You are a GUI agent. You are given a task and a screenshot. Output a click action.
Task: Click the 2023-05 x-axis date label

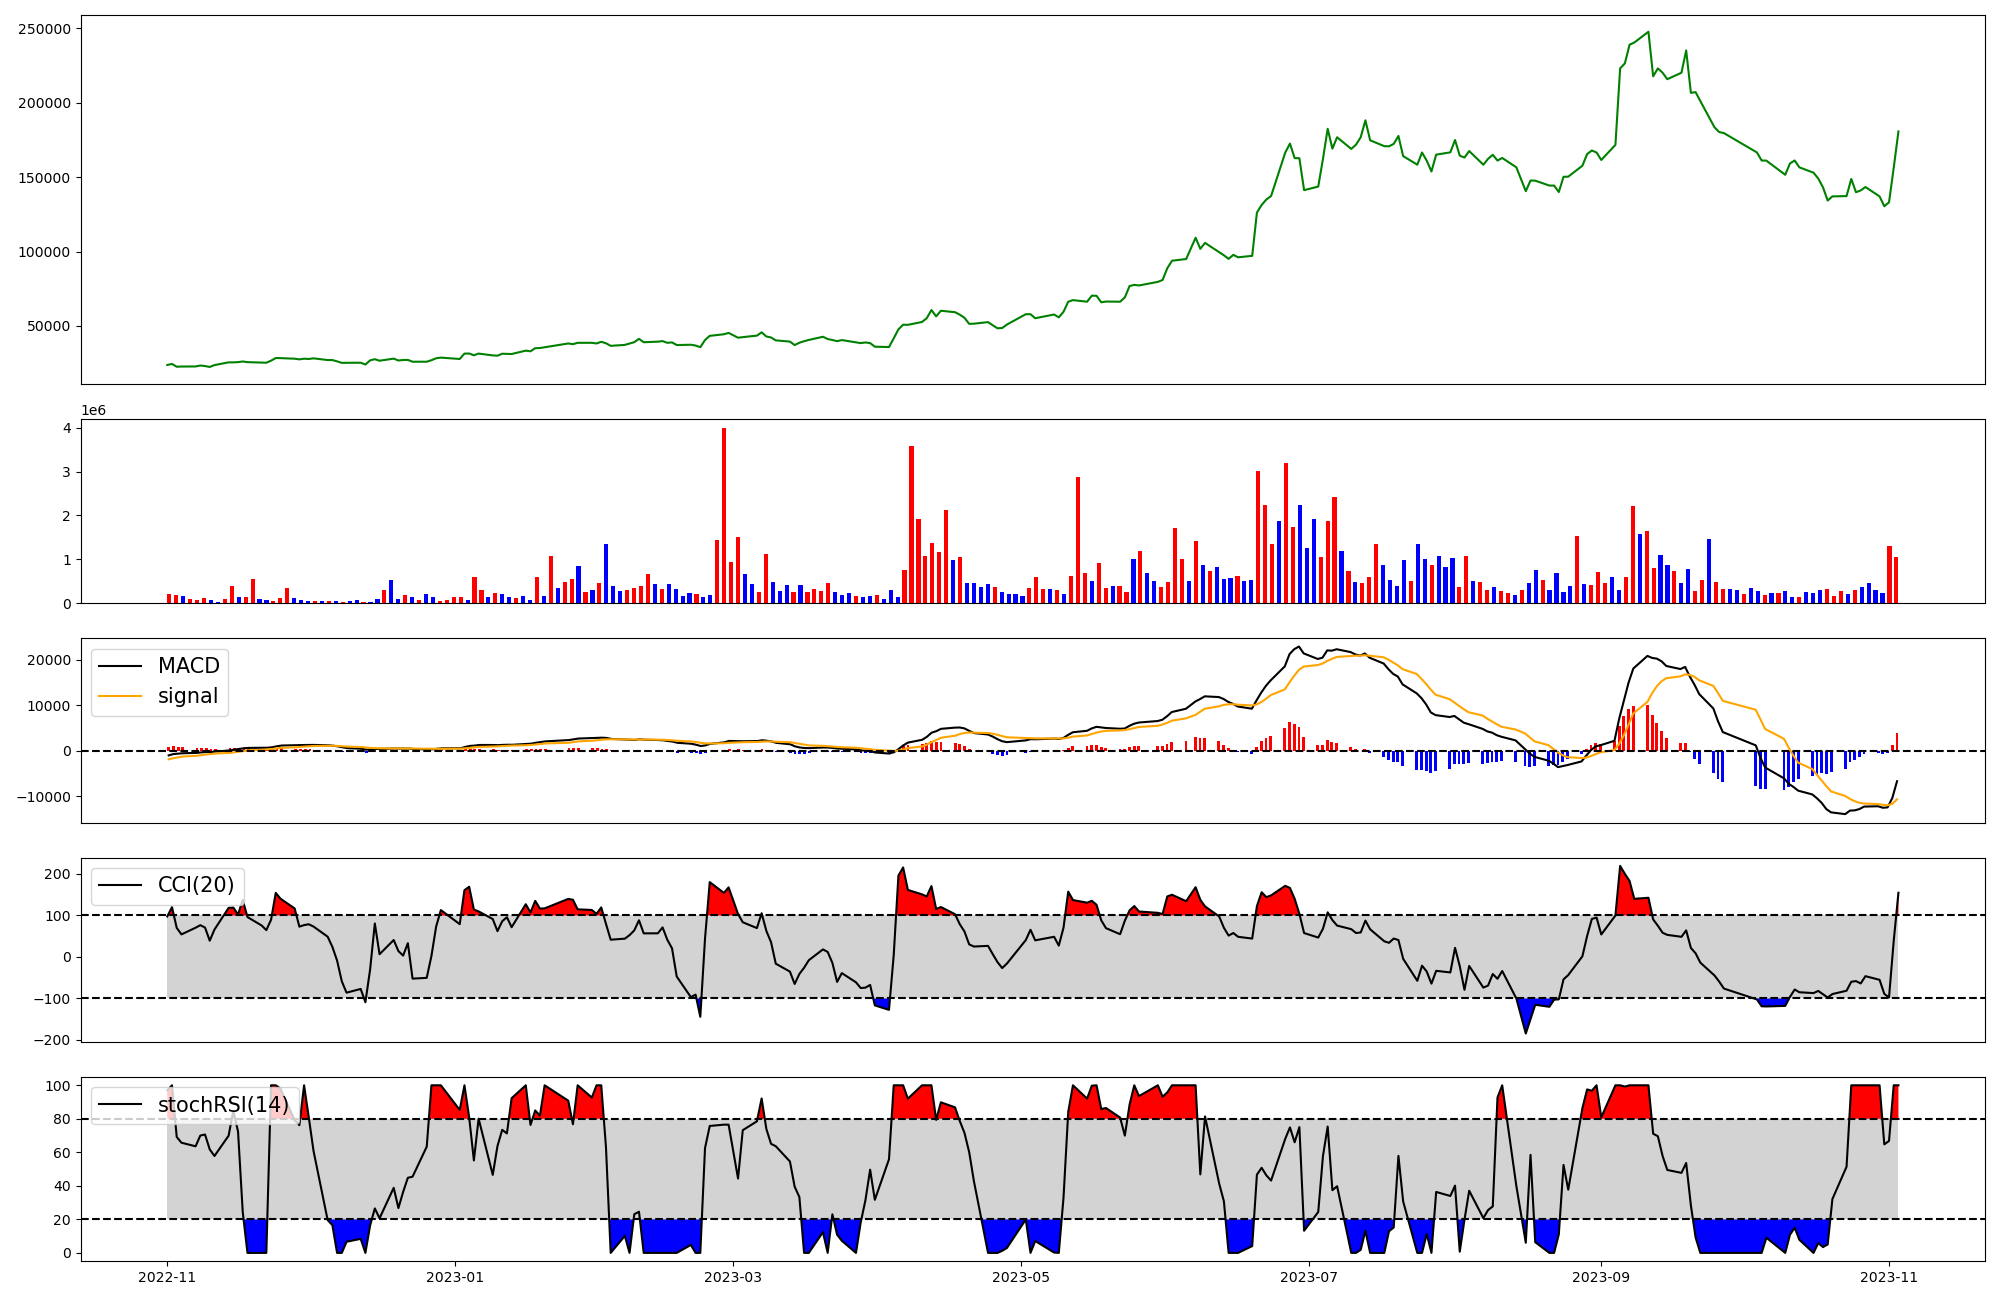tap(1021, 1277)
